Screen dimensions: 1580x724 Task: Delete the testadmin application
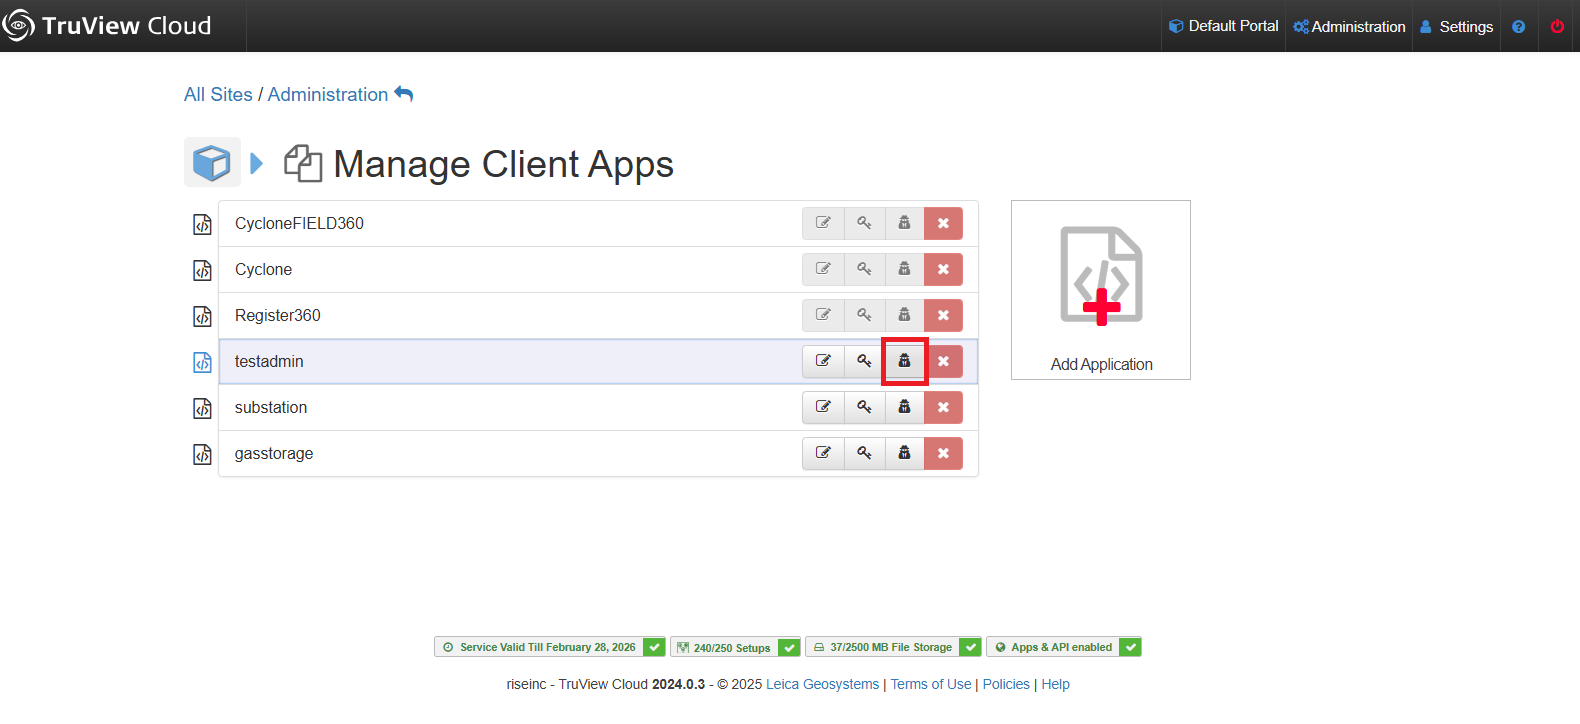click(943, 361)
